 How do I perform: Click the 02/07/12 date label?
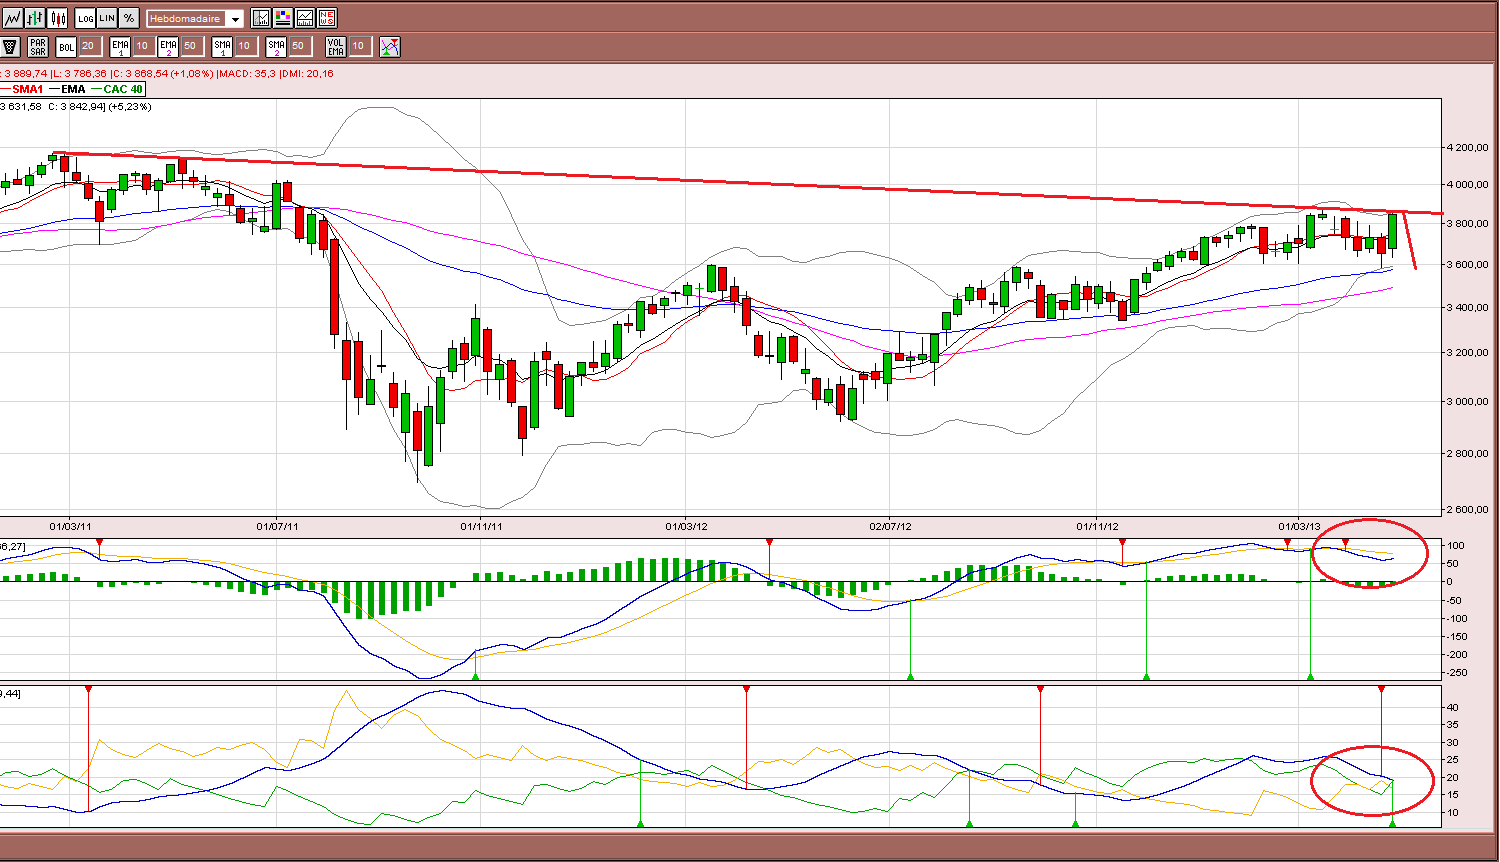pos(890,526)
